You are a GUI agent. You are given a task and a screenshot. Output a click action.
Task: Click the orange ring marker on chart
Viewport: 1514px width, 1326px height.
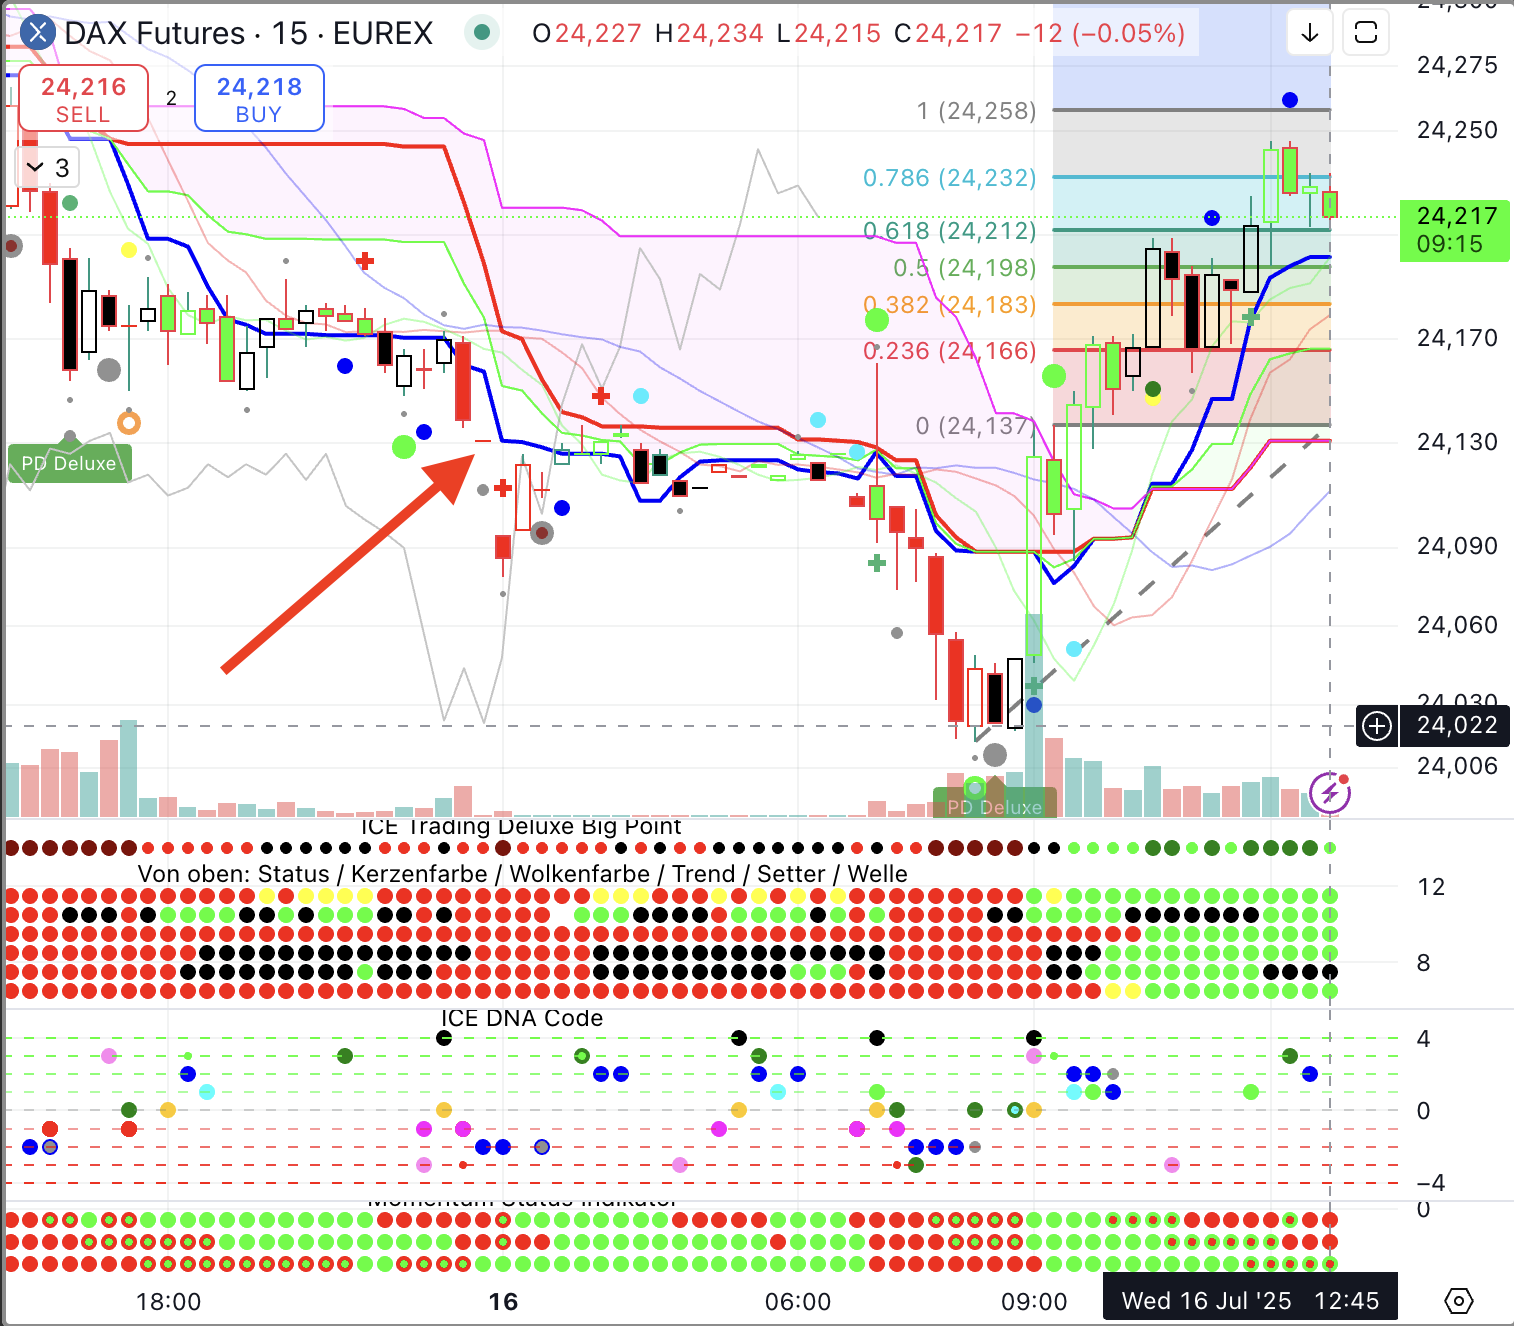point(128,422)
